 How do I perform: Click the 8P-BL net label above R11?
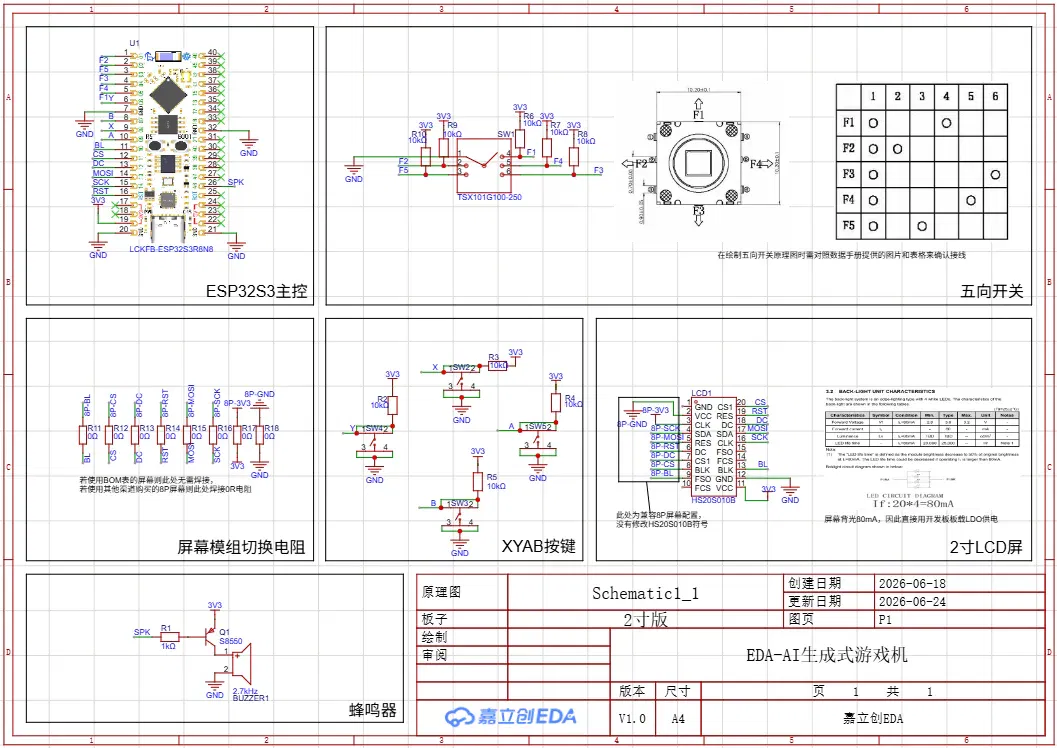click(87, 405)
